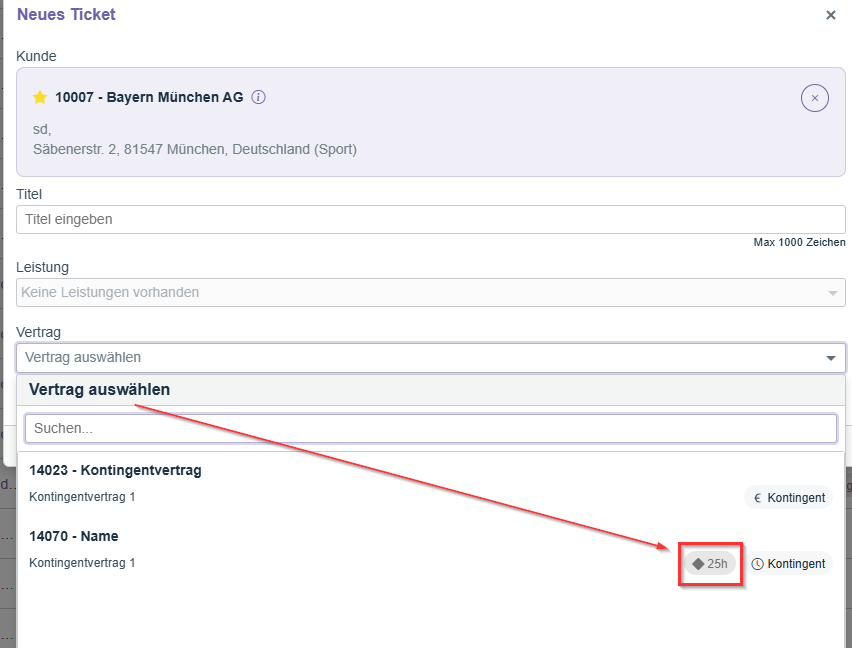
Task: Click the info icon beside Bayern München AG
Action: [258, 97]
